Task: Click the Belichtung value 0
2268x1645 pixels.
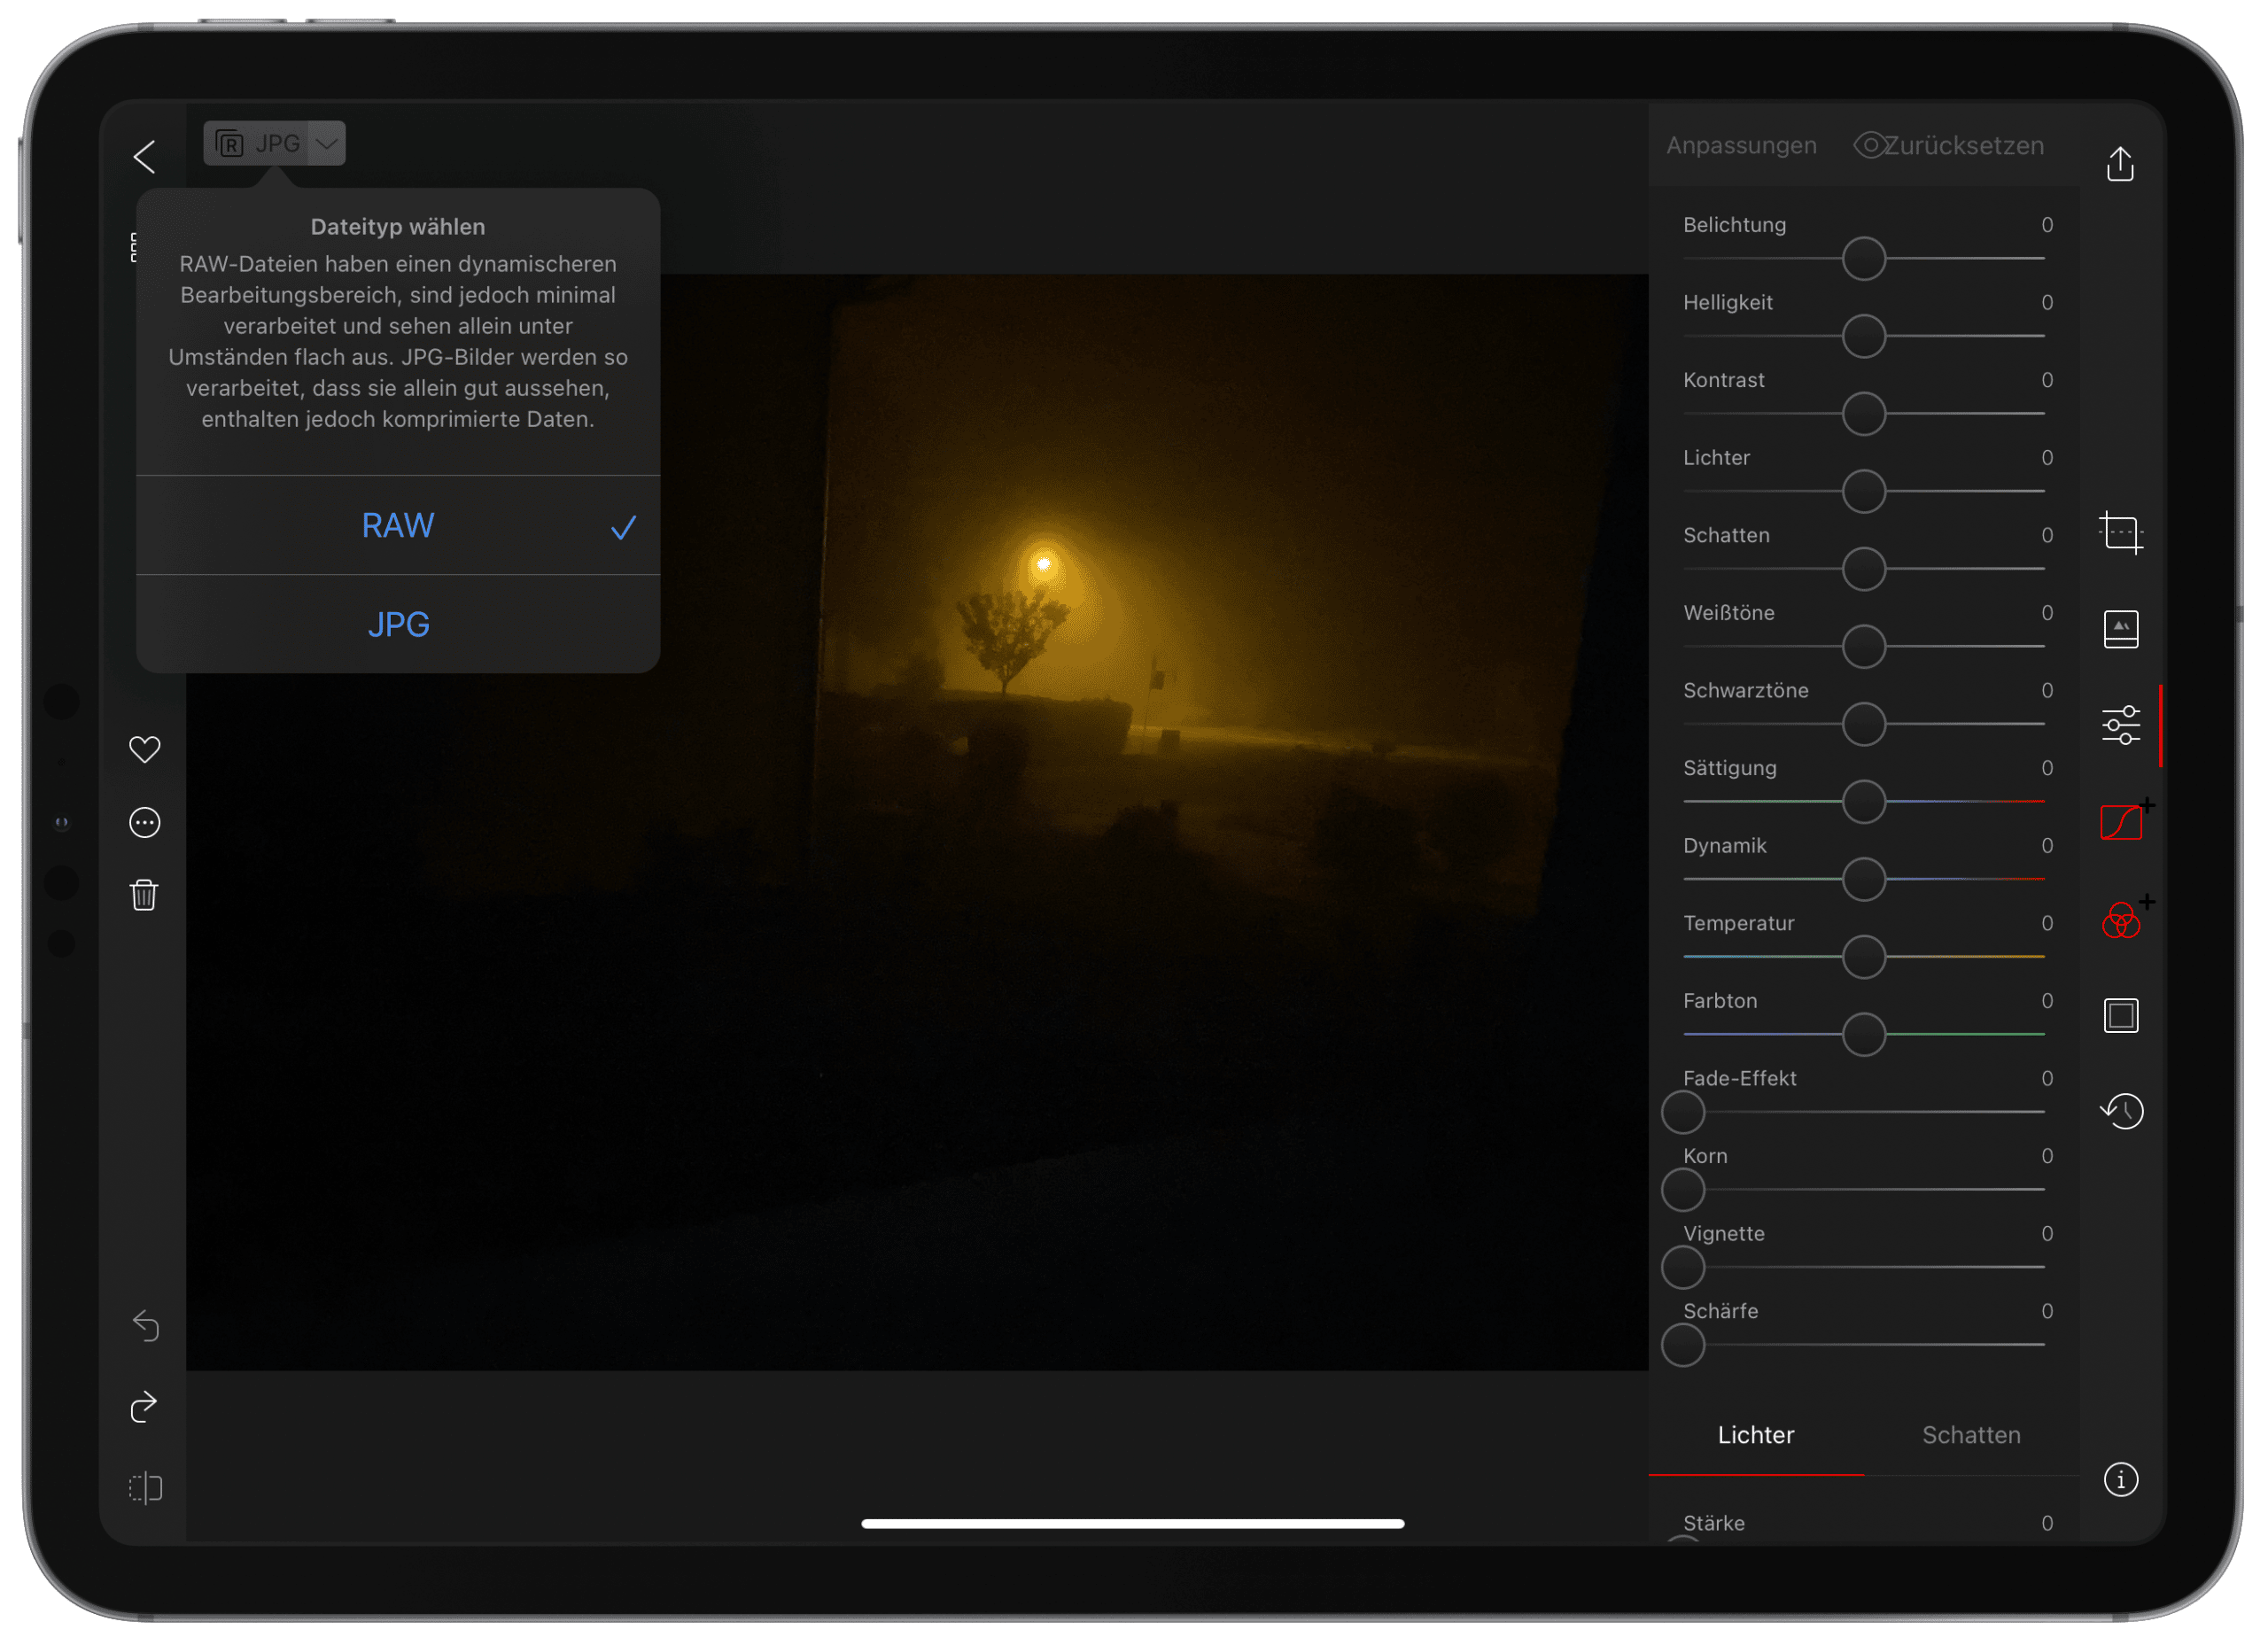Action: (2046, 225)
